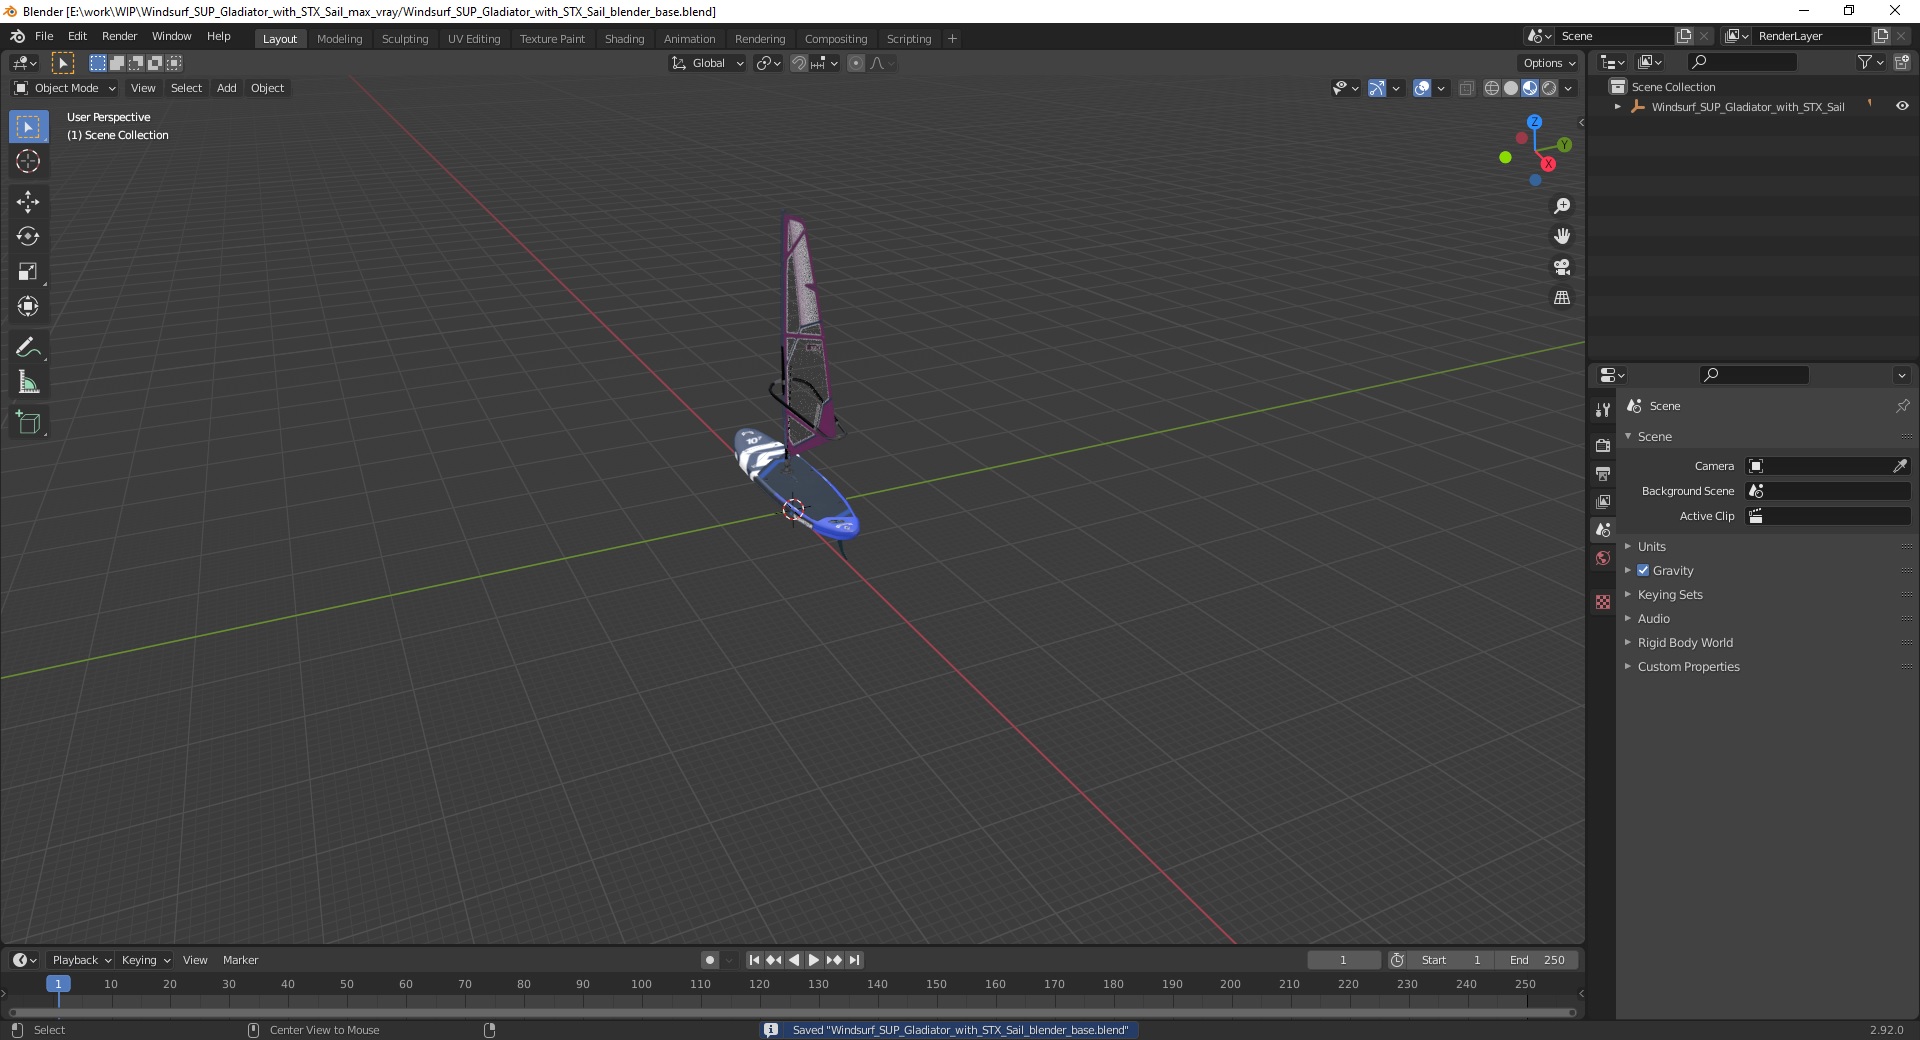Screen dimensions: 1920x1040
Task: Expand the Windsurf_SUP_Gladiator_with_STX_Sail collection
Action: coord(1618,107)
